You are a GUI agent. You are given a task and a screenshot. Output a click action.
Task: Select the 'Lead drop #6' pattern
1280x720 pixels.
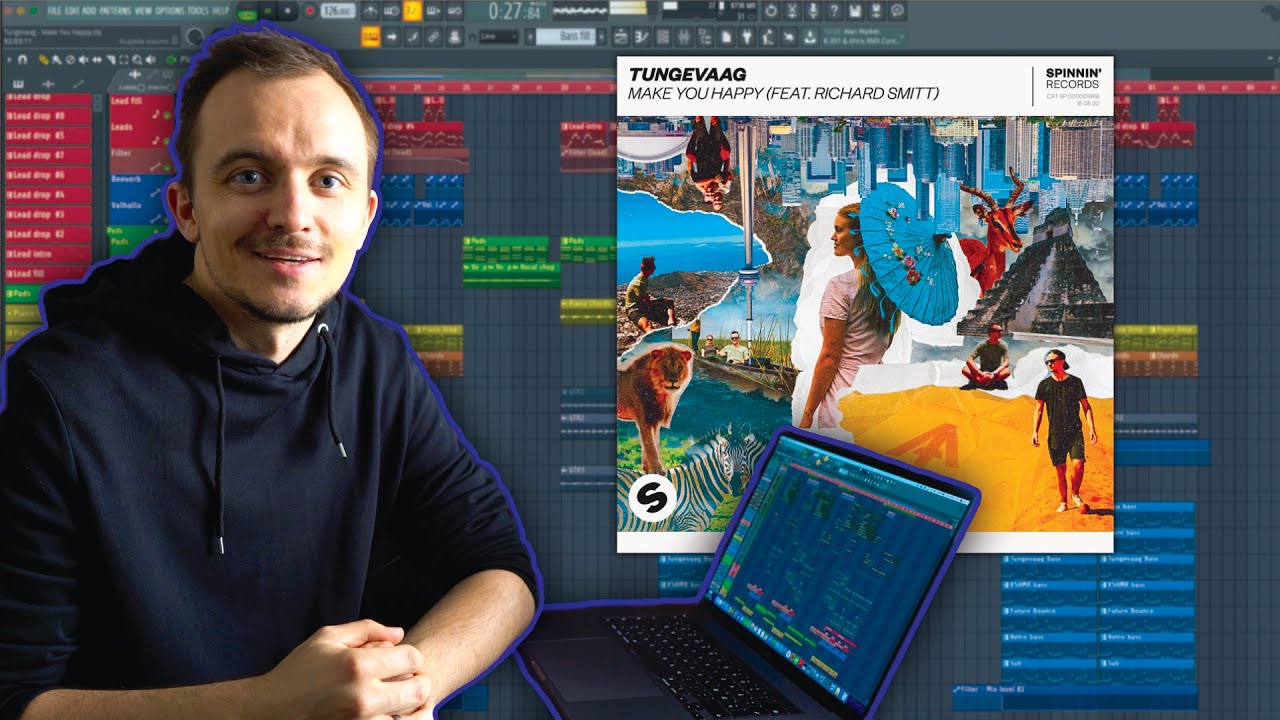coord(48,175)
